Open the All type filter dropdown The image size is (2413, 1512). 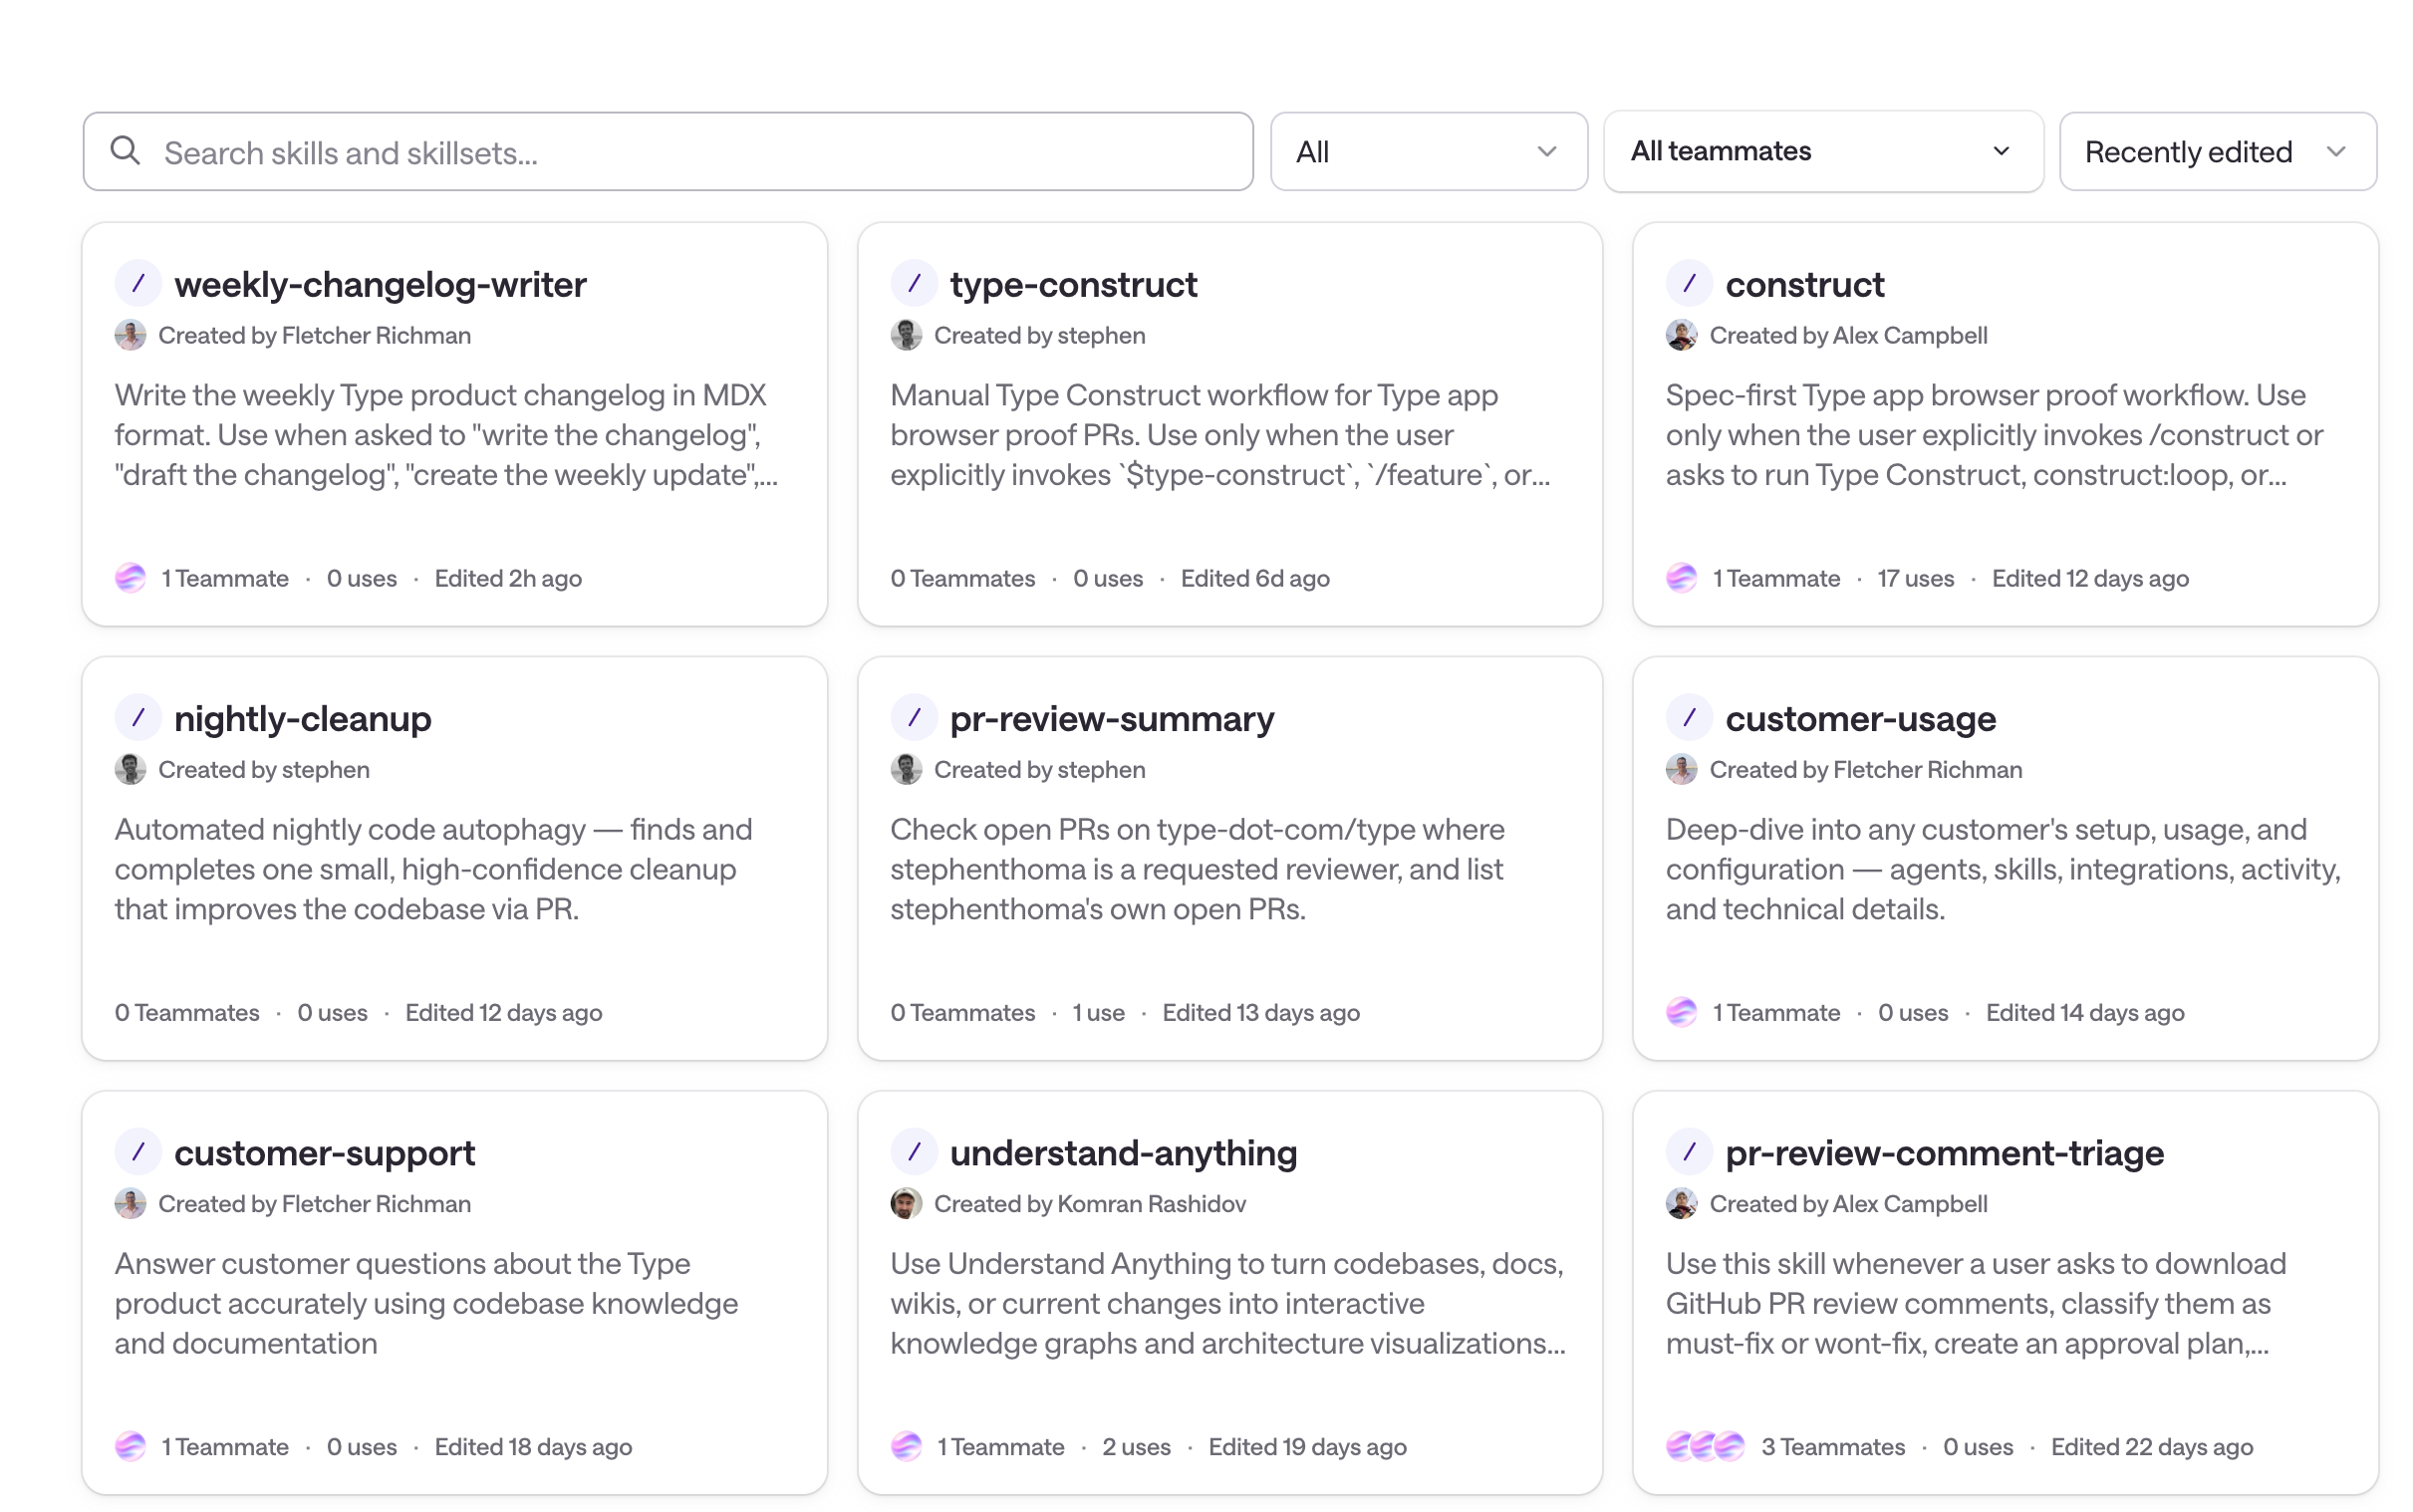(x=1427, y=152)
